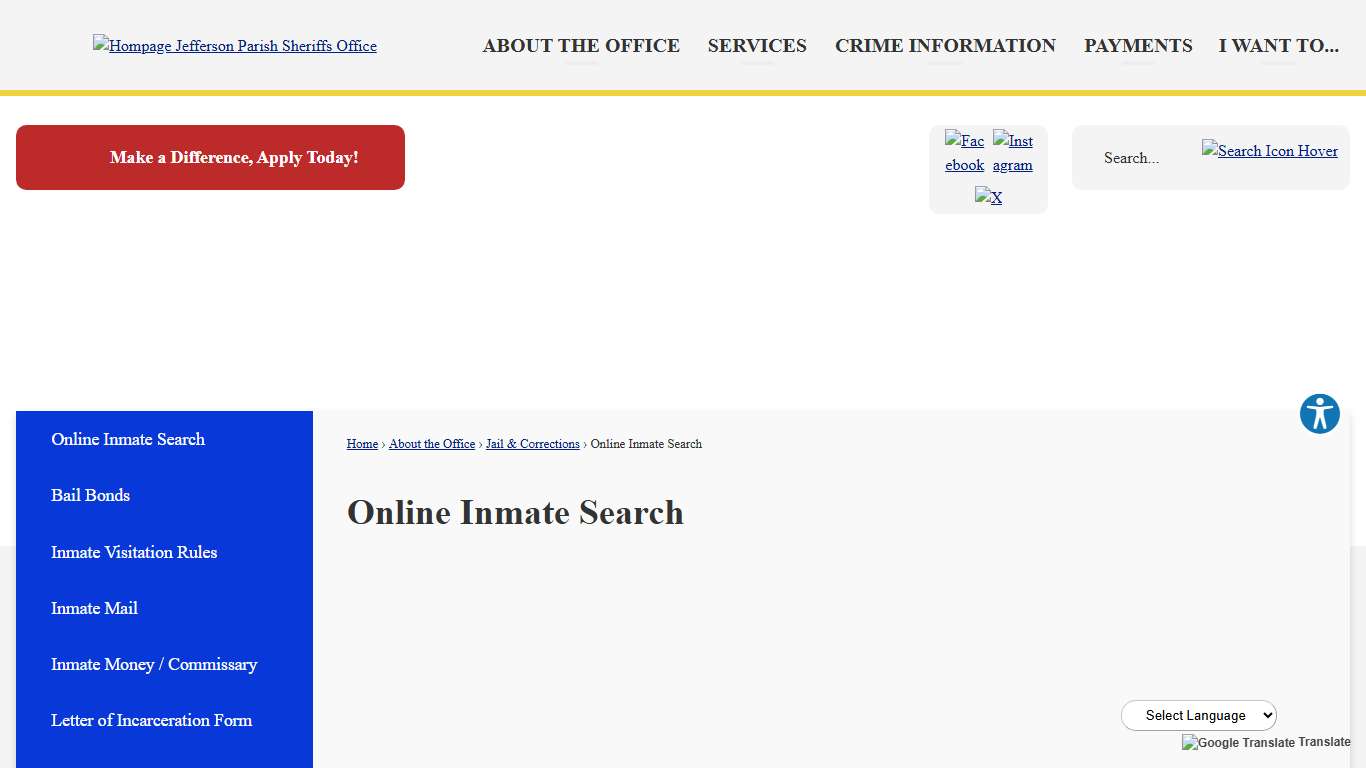The width and height of the screenshot is (1366, 768).
Task: Click the Jefferson Parish Sheriffs Office logo
Action: (x=234, y=45)
